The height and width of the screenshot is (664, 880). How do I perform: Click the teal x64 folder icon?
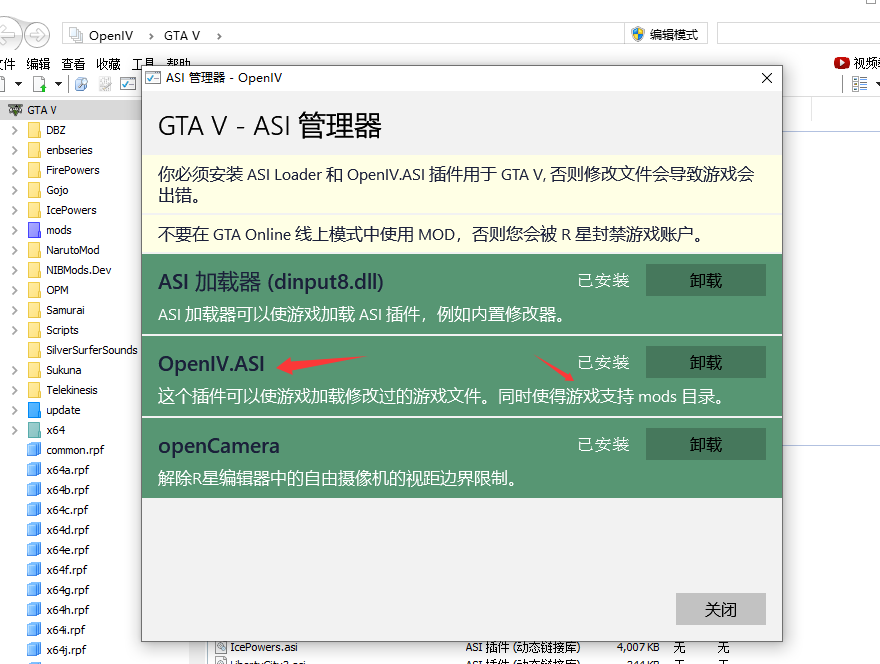[34, 430]
